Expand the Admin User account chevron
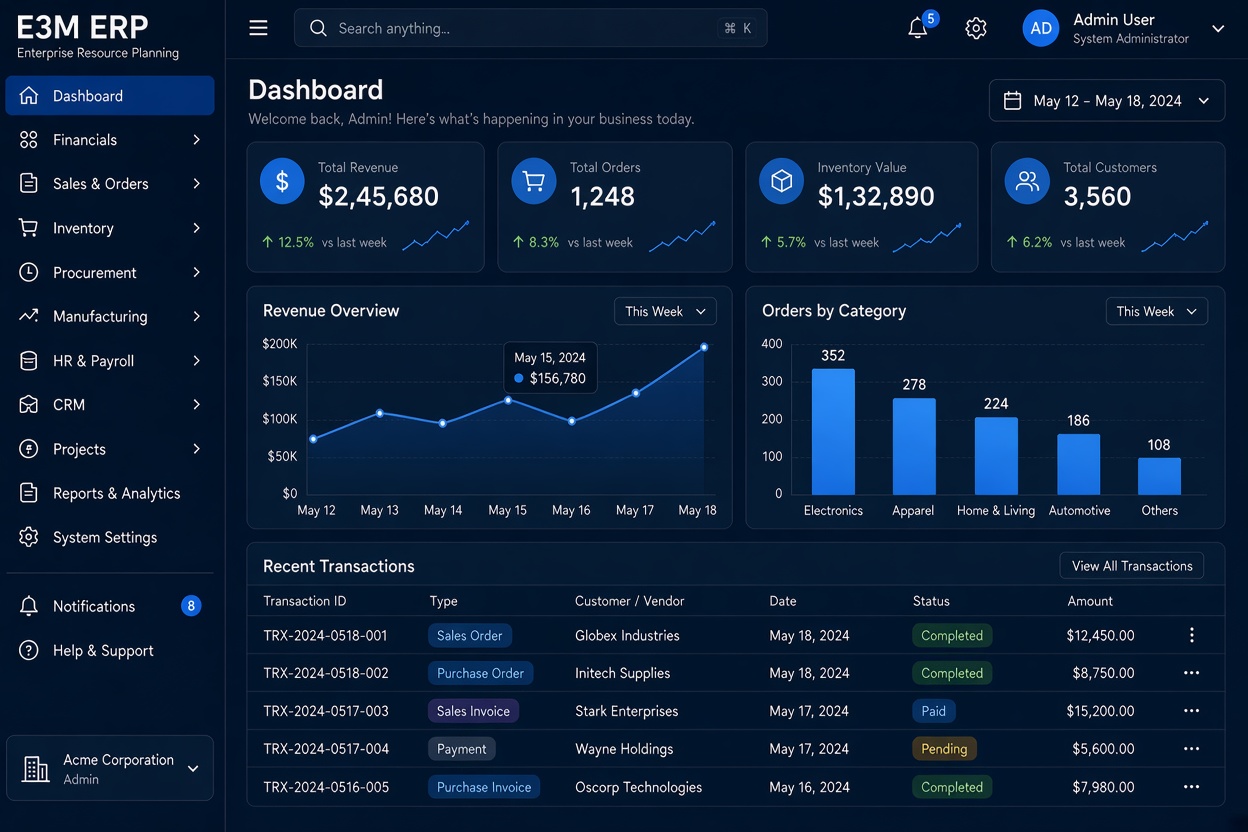Image resolution: width=1248 pixels, height=832 pixels. [1218, 28]
